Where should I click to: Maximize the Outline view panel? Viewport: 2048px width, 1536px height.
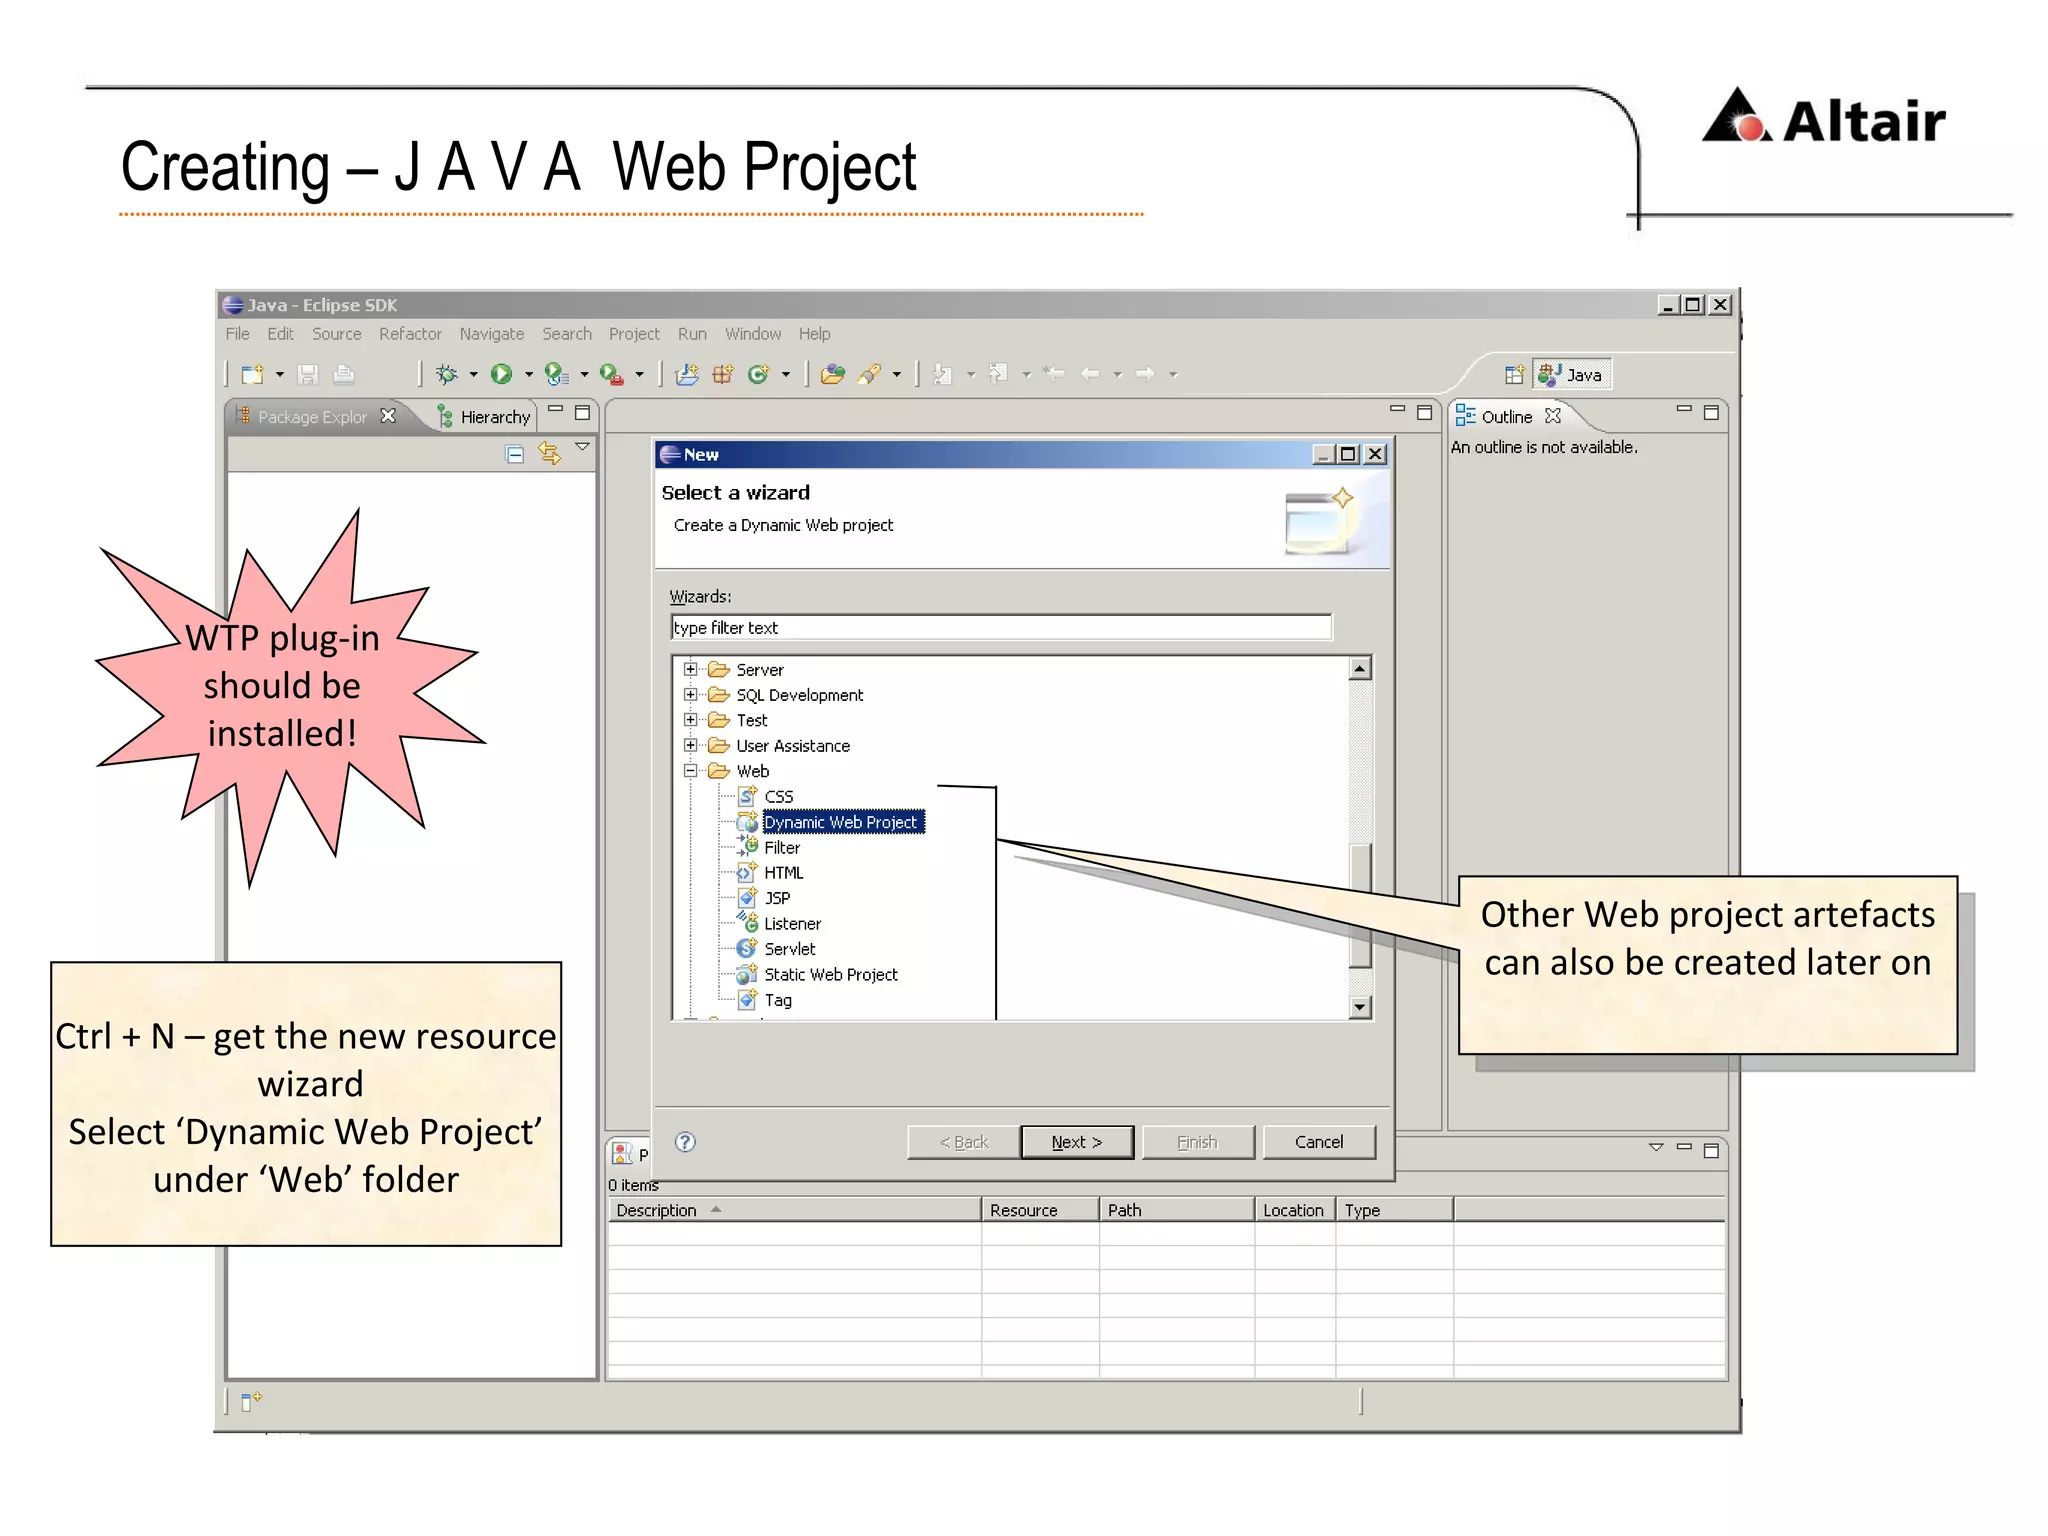(1711, 413)
